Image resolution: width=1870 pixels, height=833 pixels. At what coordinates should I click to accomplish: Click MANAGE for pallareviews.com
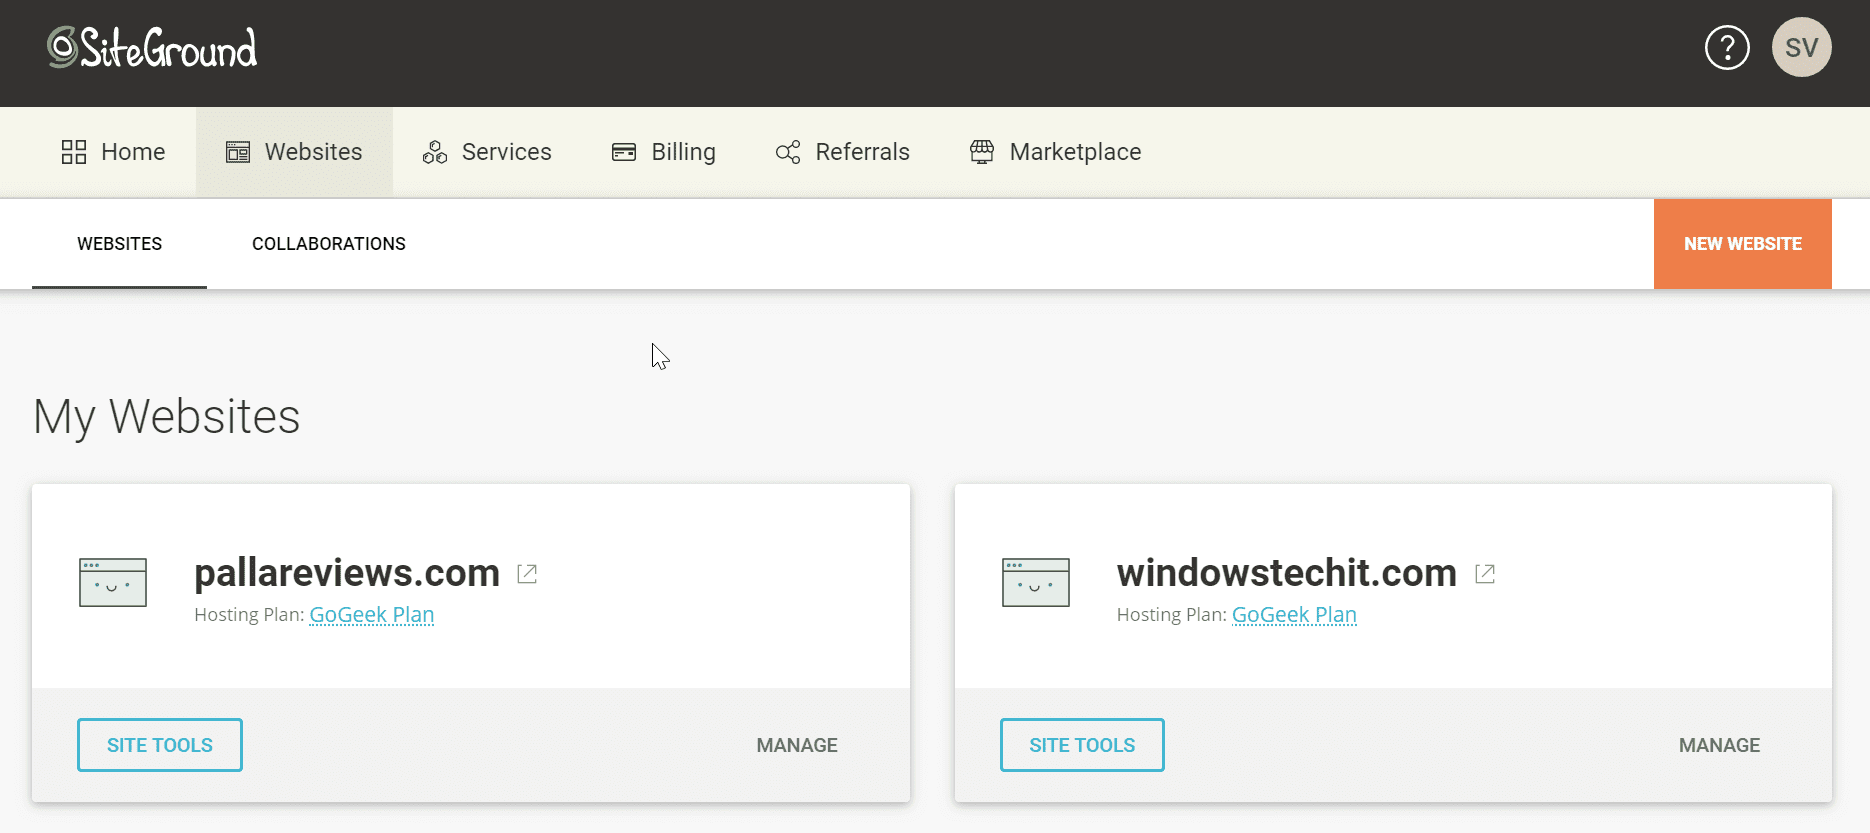[x=797, y=745]
